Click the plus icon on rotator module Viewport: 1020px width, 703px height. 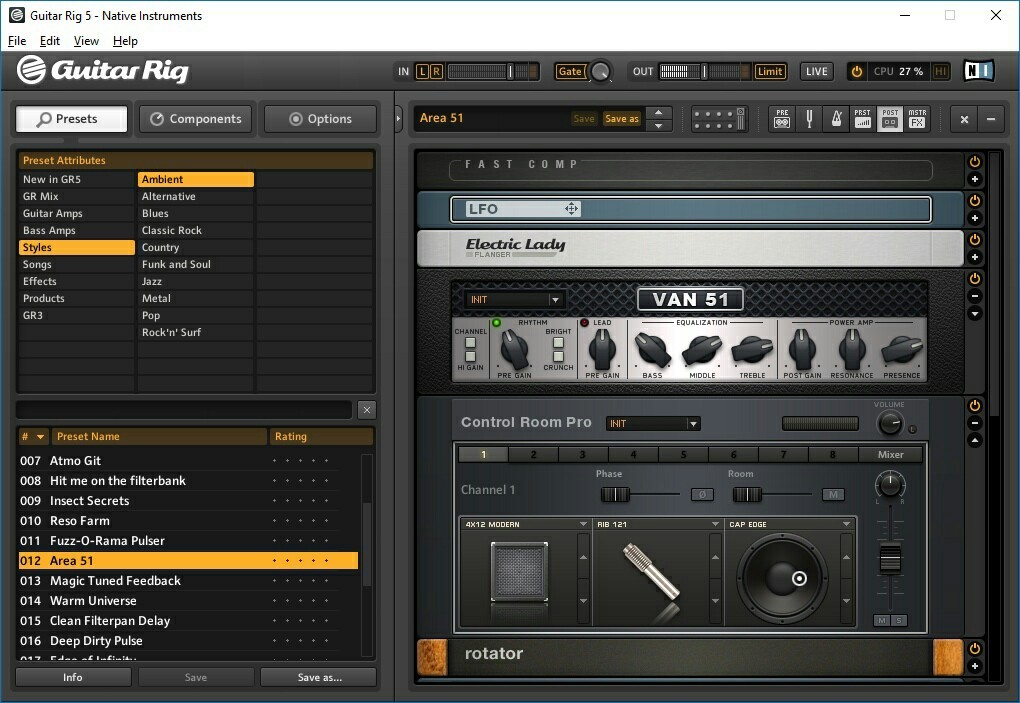pos(974,666)
